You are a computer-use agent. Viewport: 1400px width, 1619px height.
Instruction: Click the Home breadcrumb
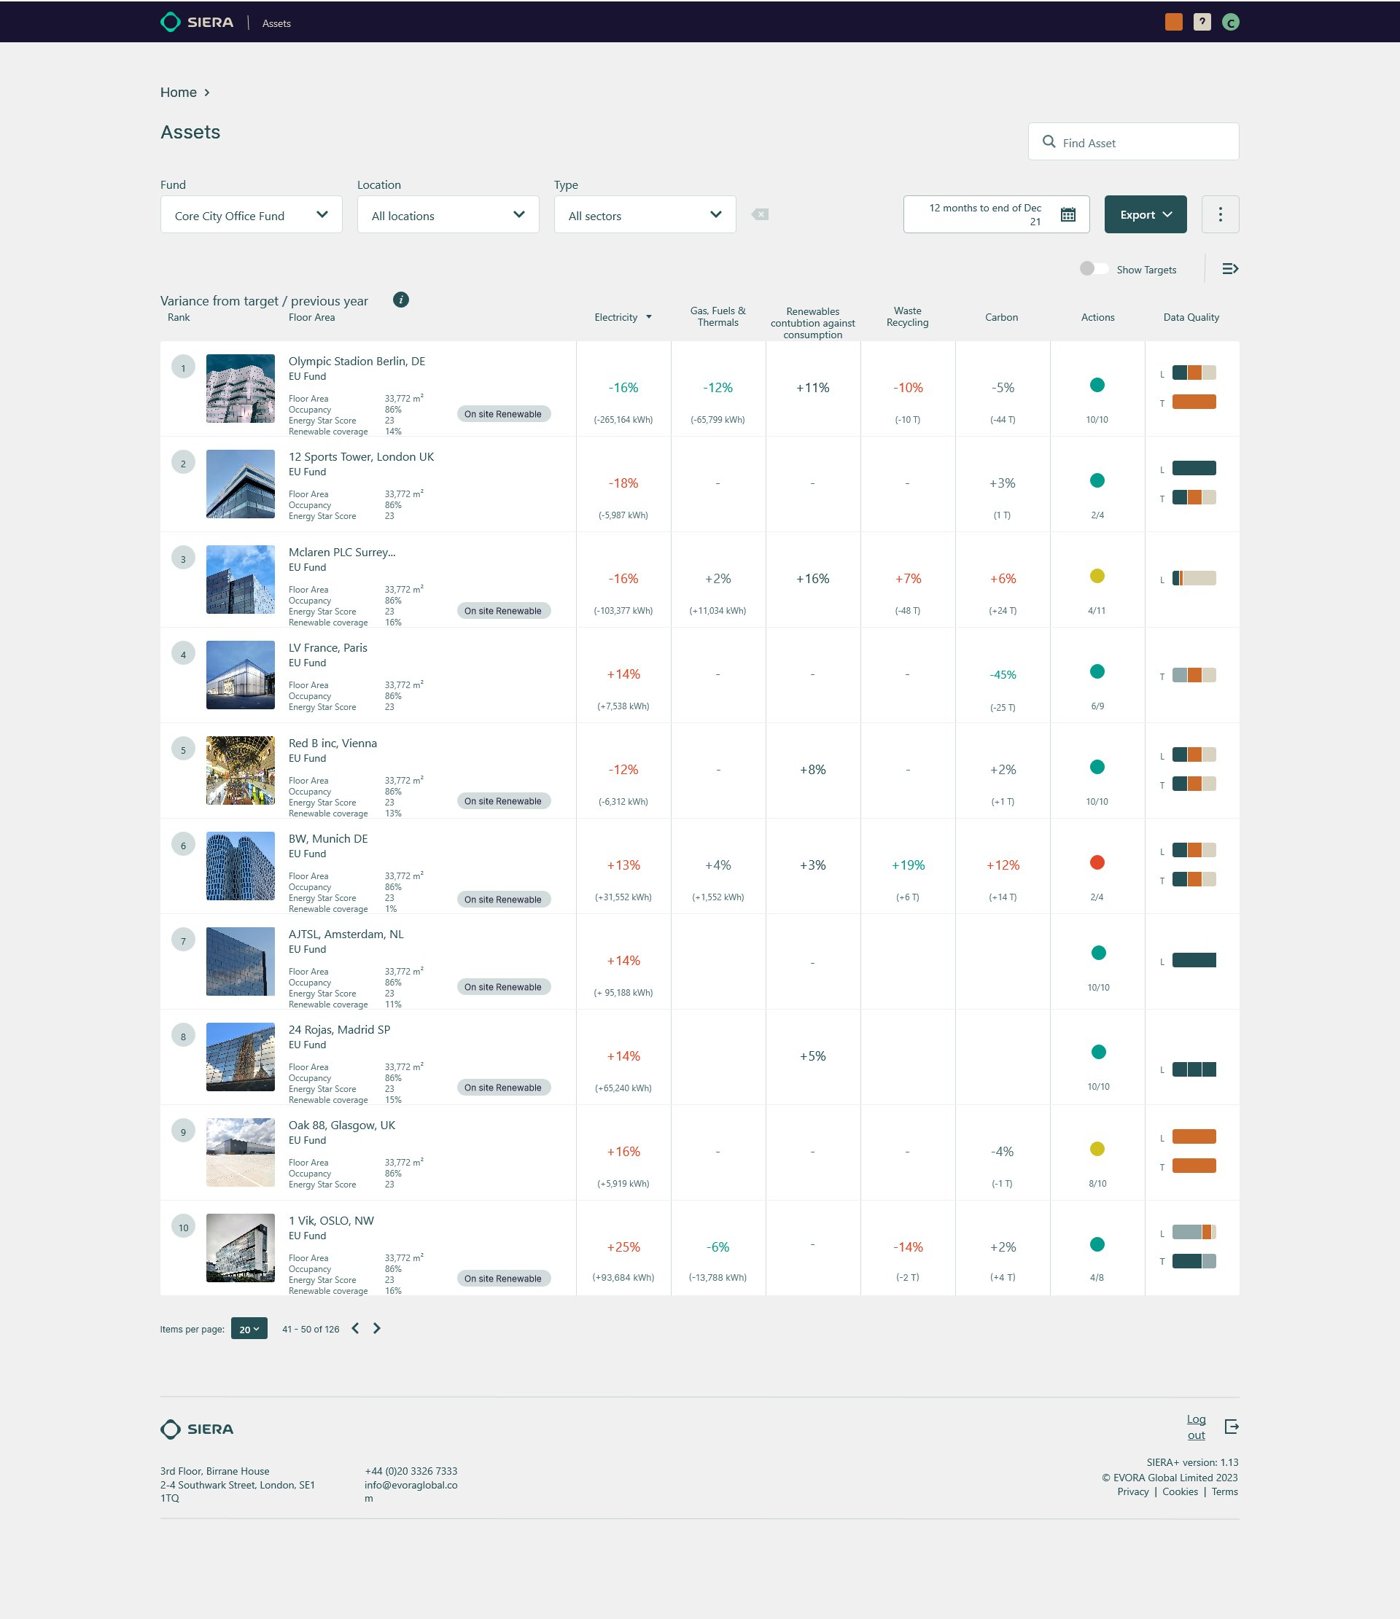click(x=178, y=93)
